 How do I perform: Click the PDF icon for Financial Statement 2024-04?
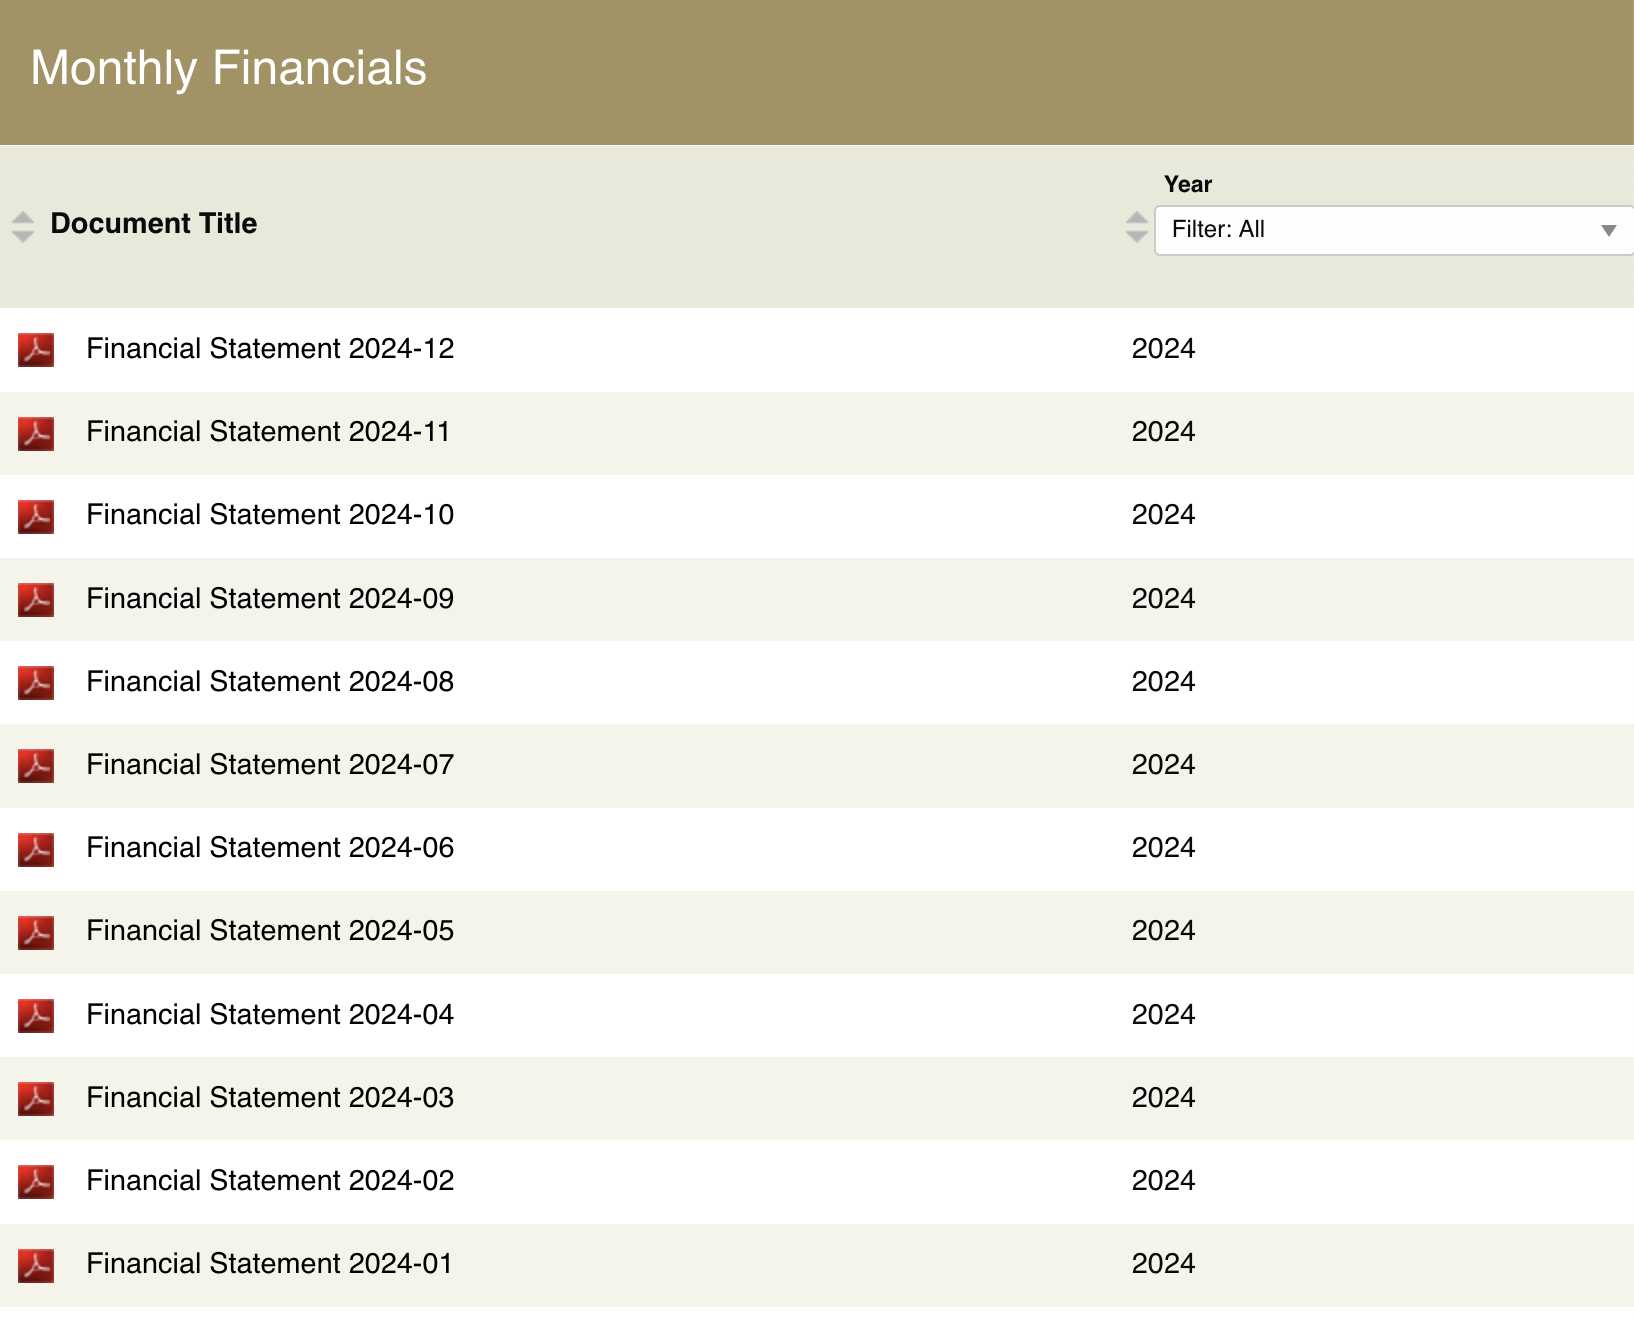pyautogui.click(x=36, y=1015)
